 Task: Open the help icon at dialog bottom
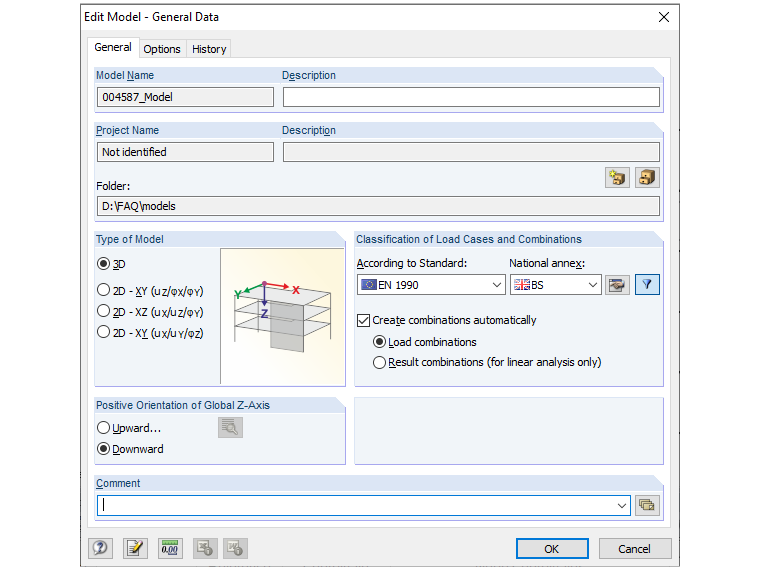(100, 548)
